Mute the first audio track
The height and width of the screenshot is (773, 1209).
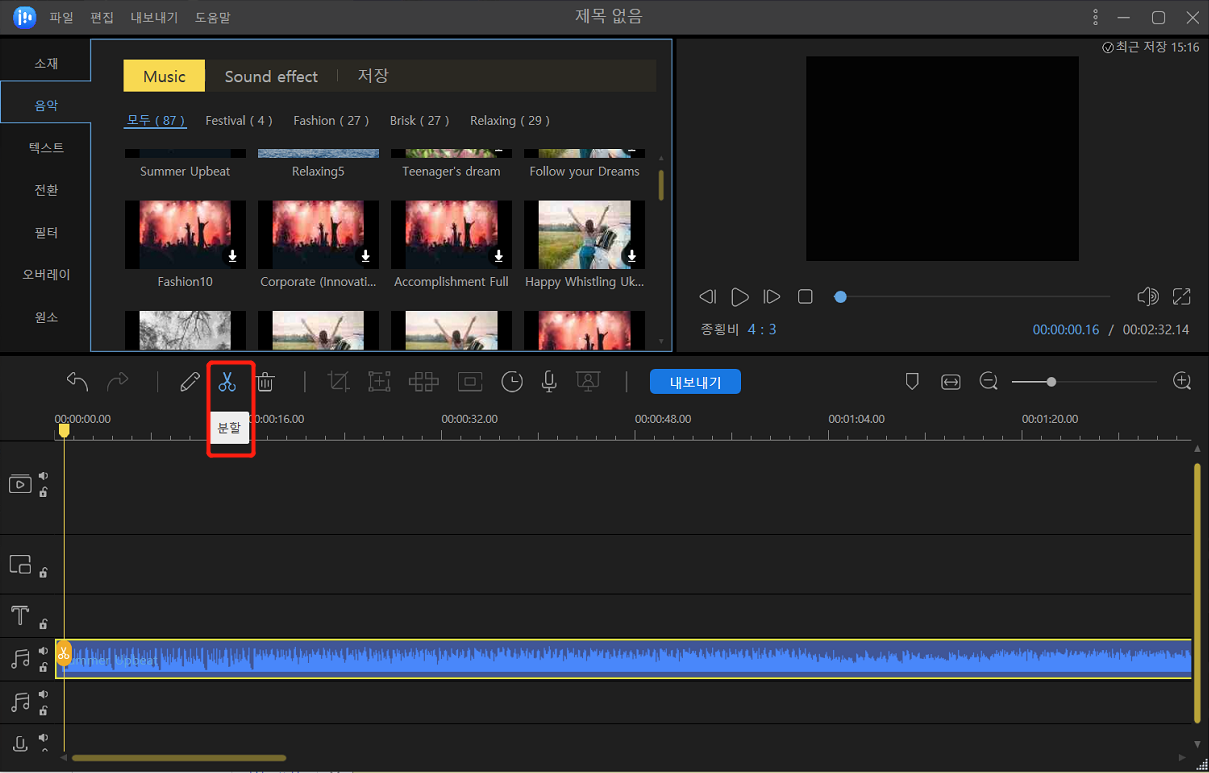[x=43, y=651]
